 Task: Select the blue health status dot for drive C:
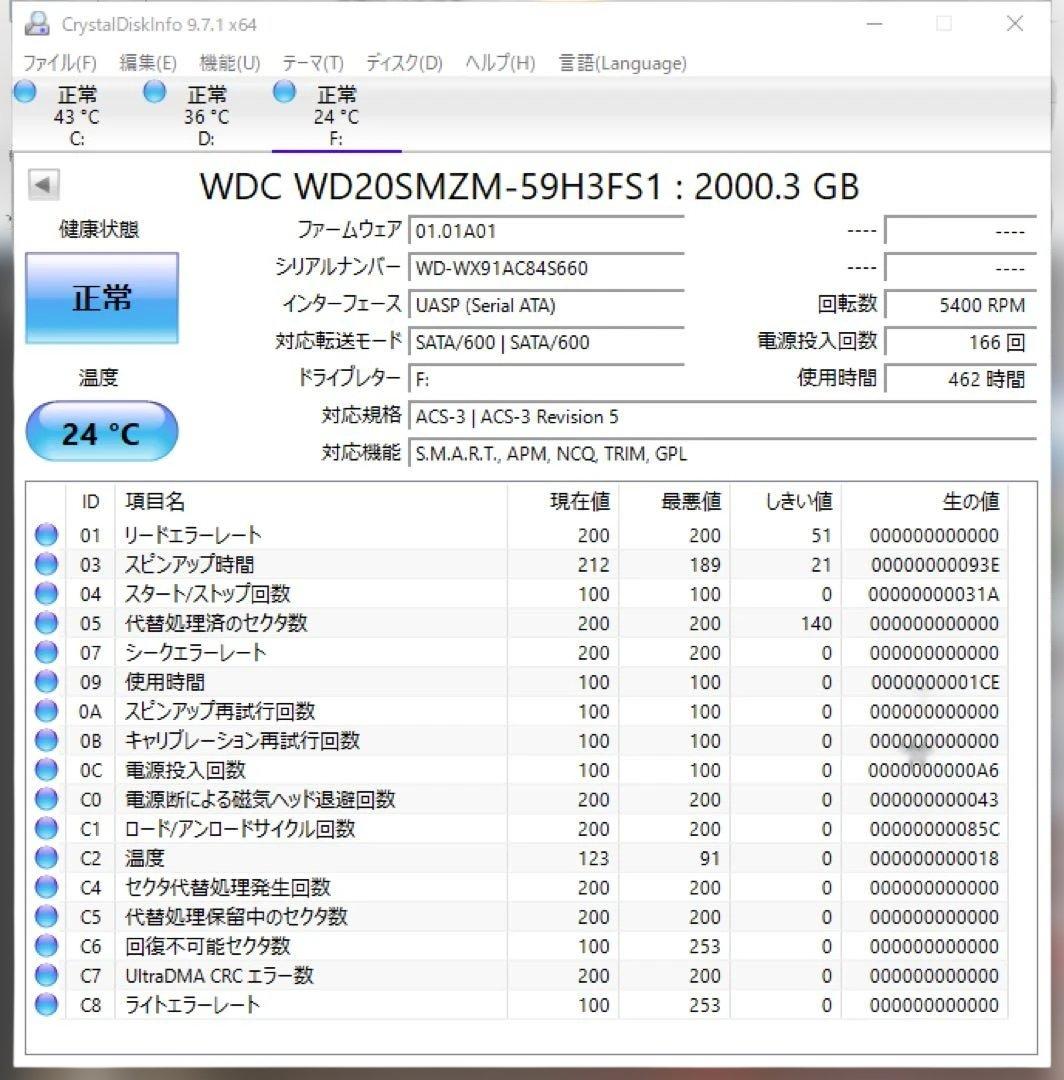(x=25, y=91)
